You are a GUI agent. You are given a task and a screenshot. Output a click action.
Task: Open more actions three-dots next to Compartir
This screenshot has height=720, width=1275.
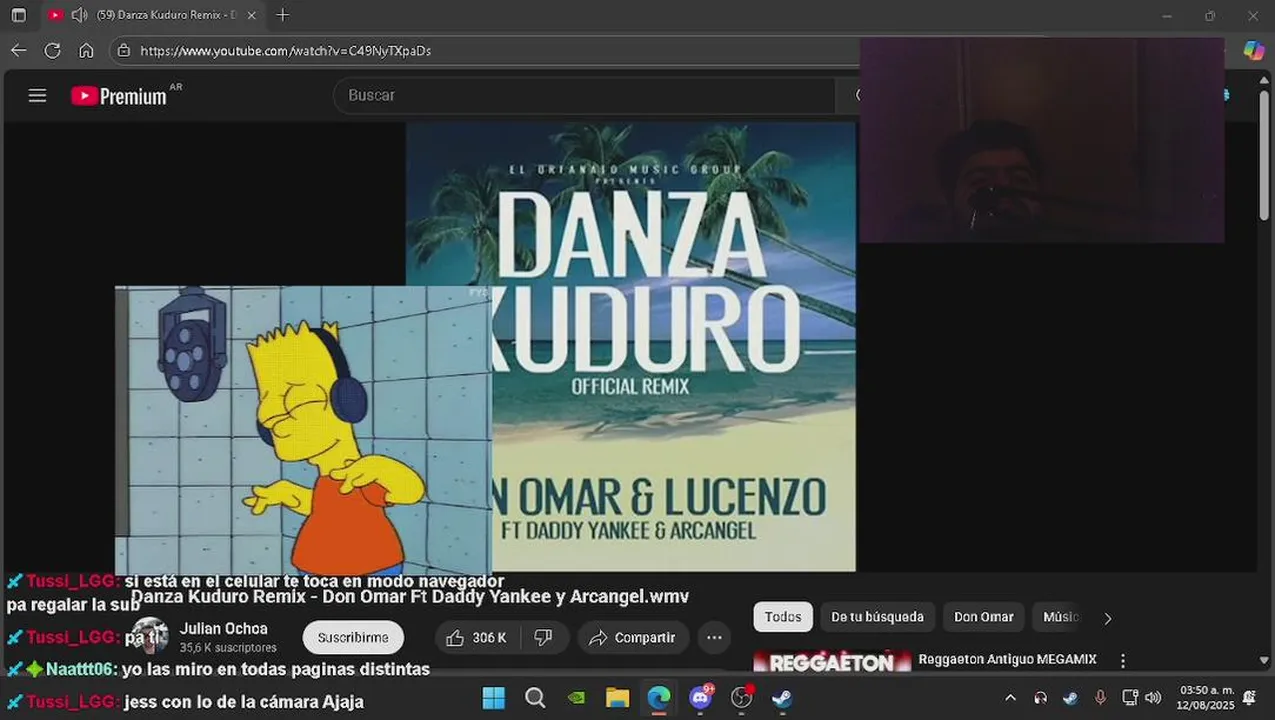tap(714, 637)
